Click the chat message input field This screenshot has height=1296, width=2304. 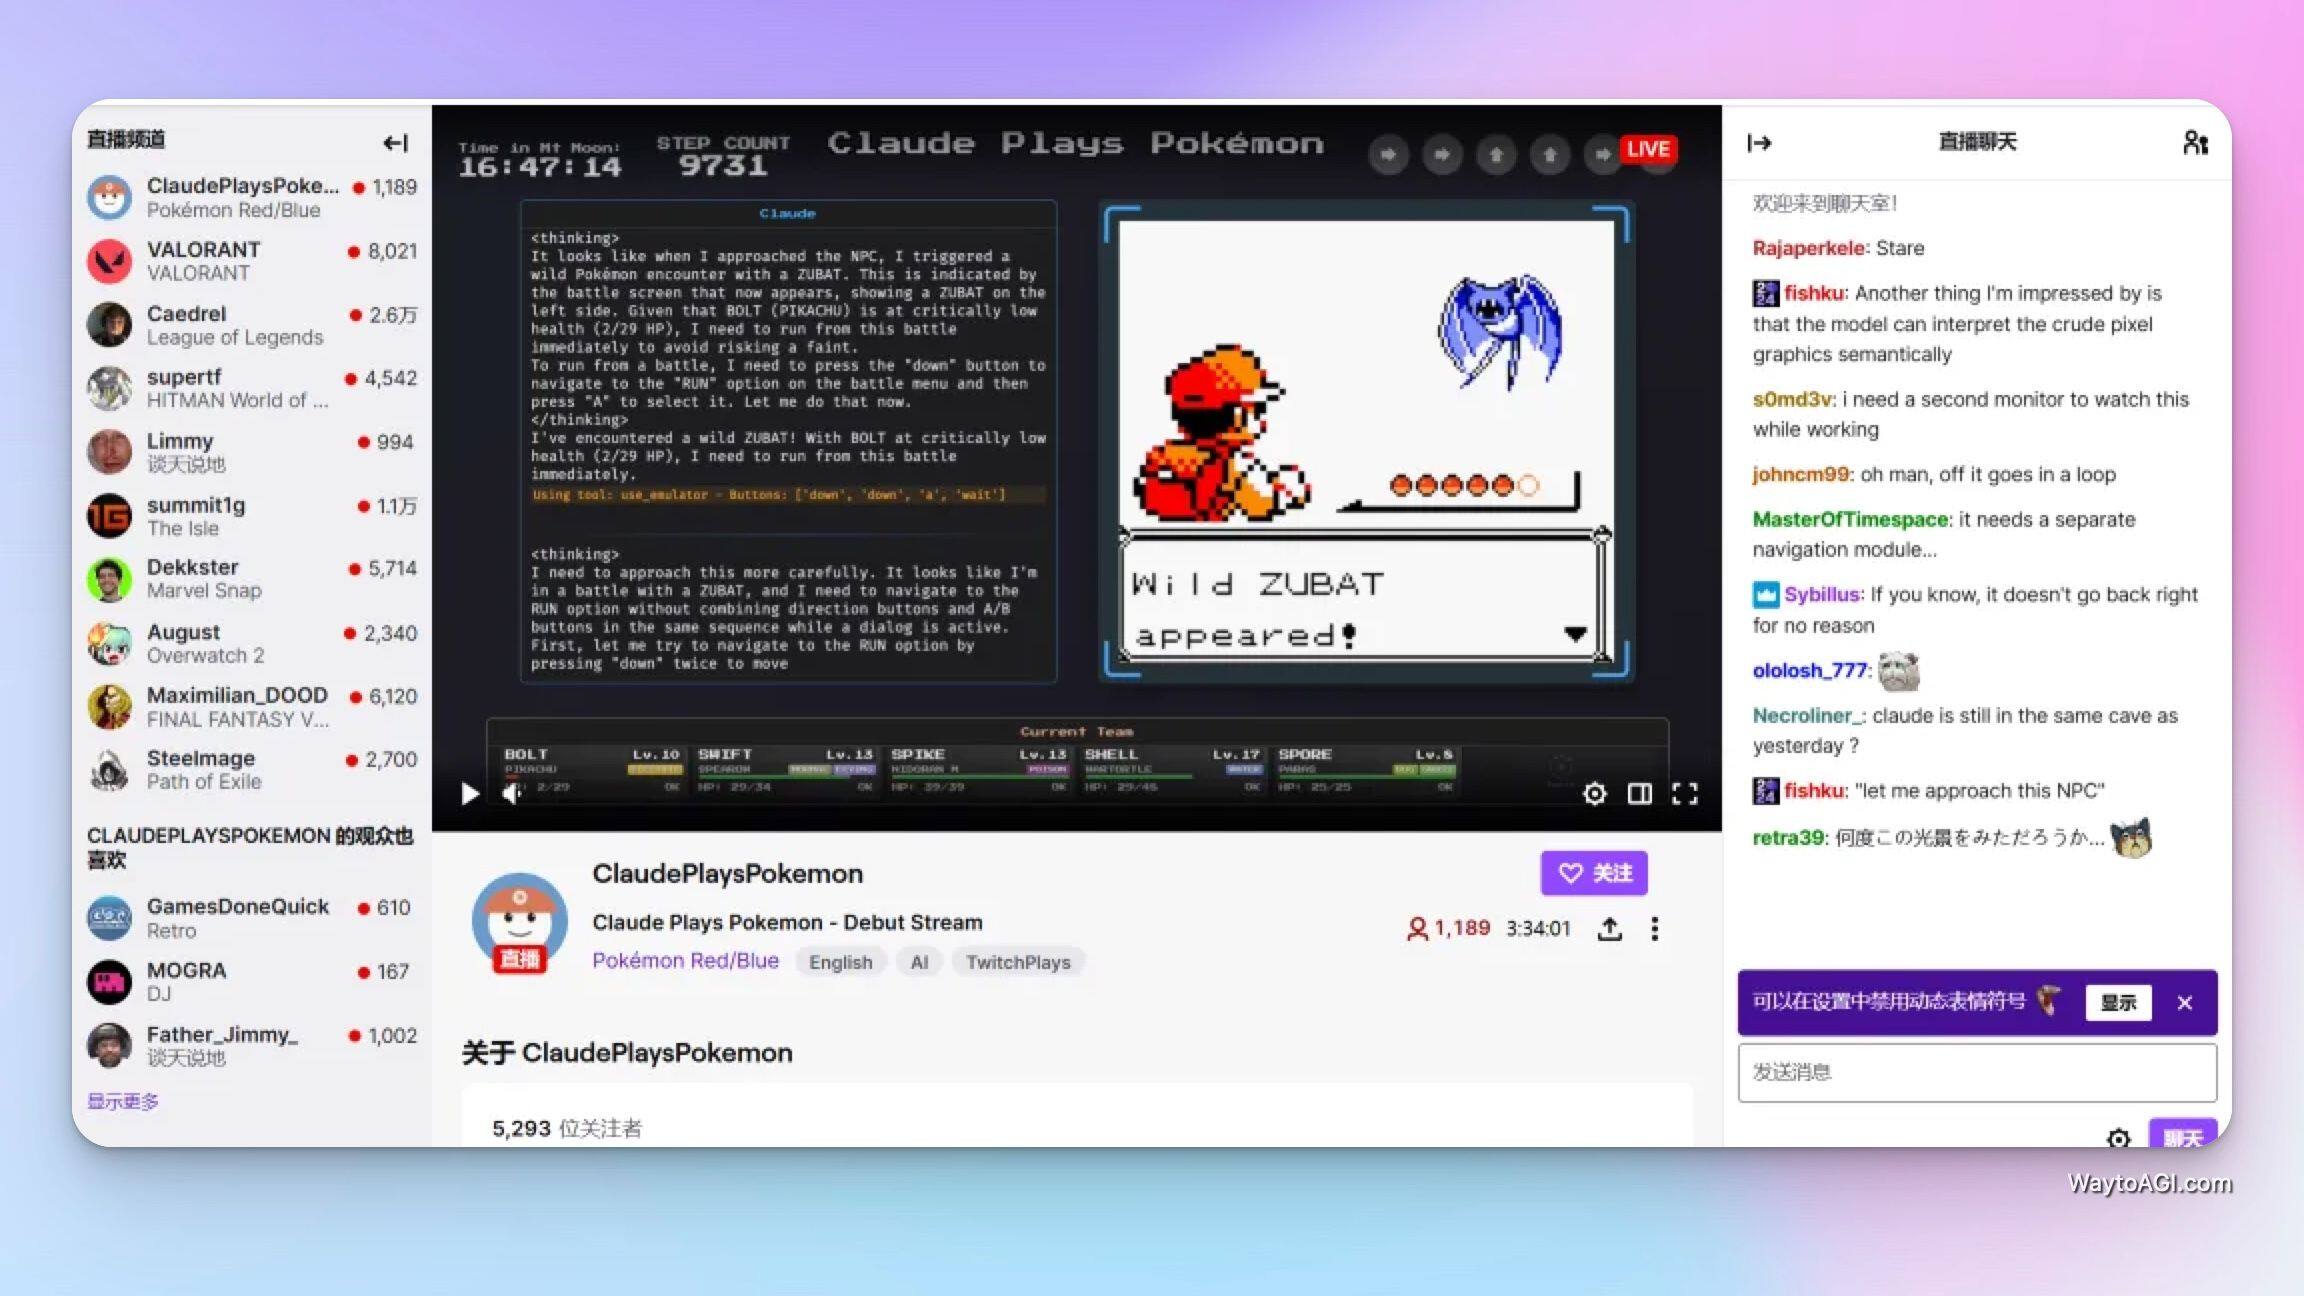tap(1977, 1072)
